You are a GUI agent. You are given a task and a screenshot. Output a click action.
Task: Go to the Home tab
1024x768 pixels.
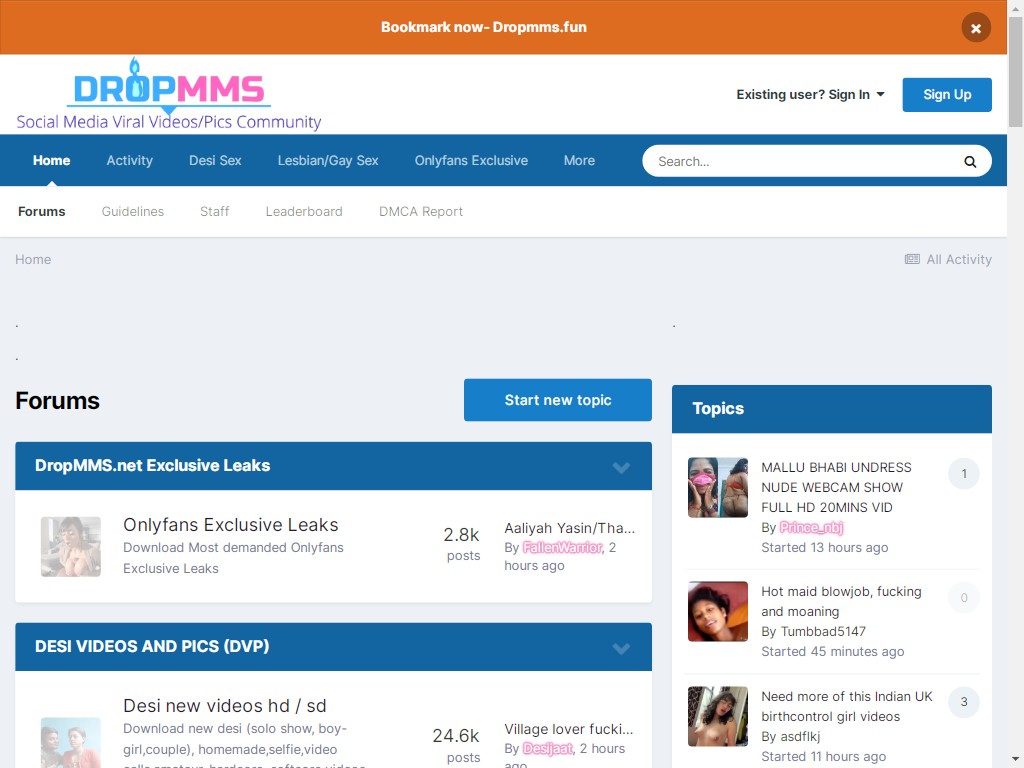tap(52, 161)
